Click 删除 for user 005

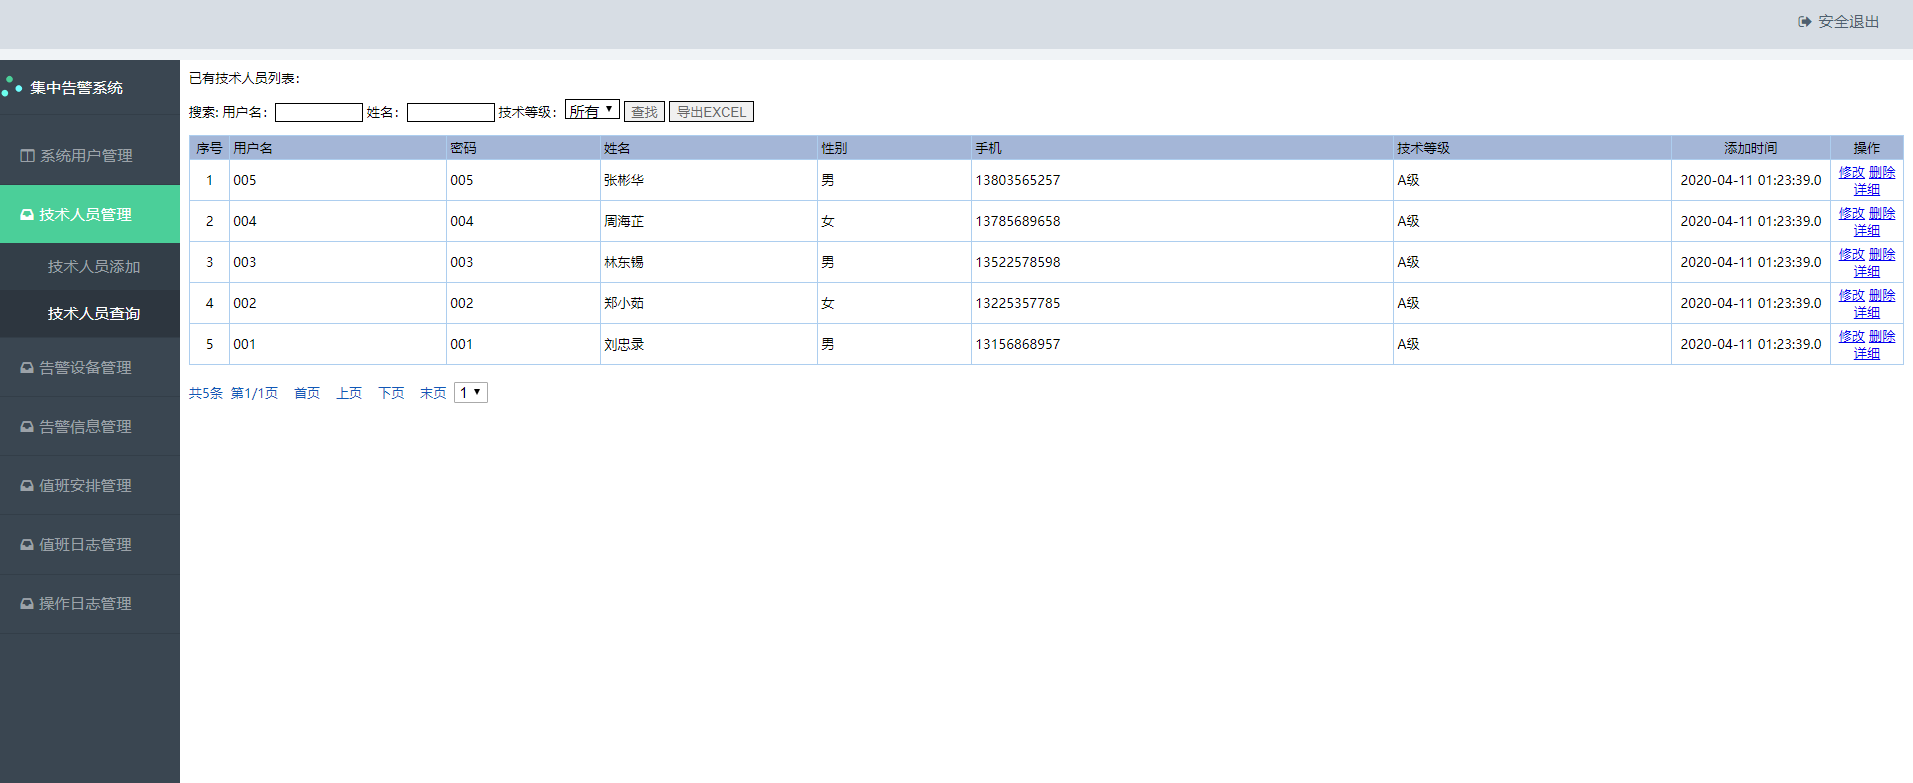coord(1882,172)
